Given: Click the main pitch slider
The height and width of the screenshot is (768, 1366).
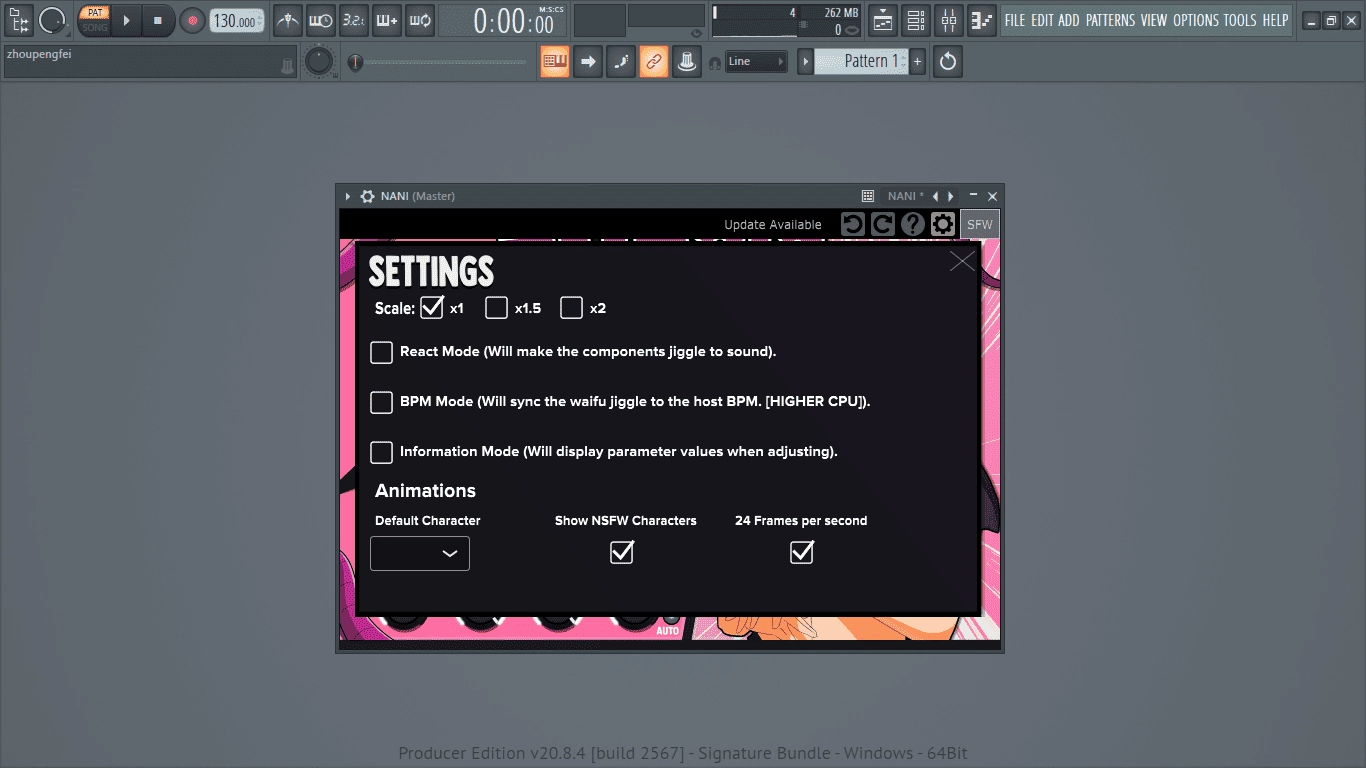Looking at the screenshot, I should 441,63.
